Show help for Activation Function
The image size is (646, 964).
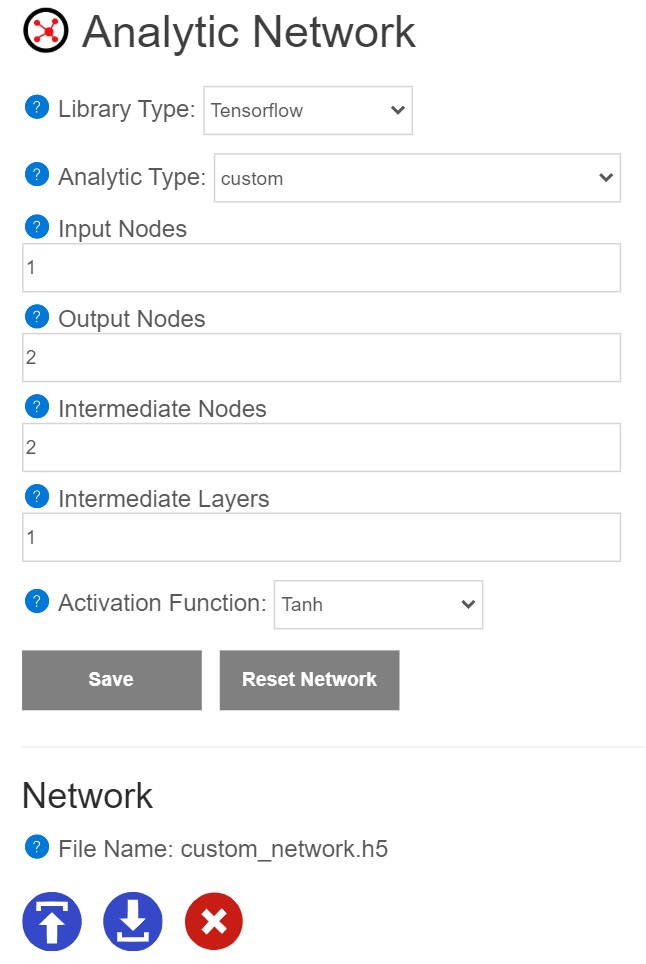point(37,601)
